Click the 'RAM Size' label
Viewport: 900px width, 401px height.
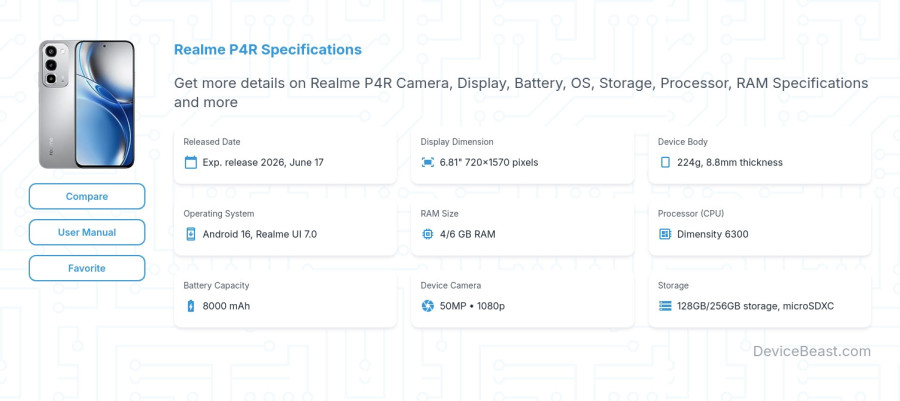[439, 213]
